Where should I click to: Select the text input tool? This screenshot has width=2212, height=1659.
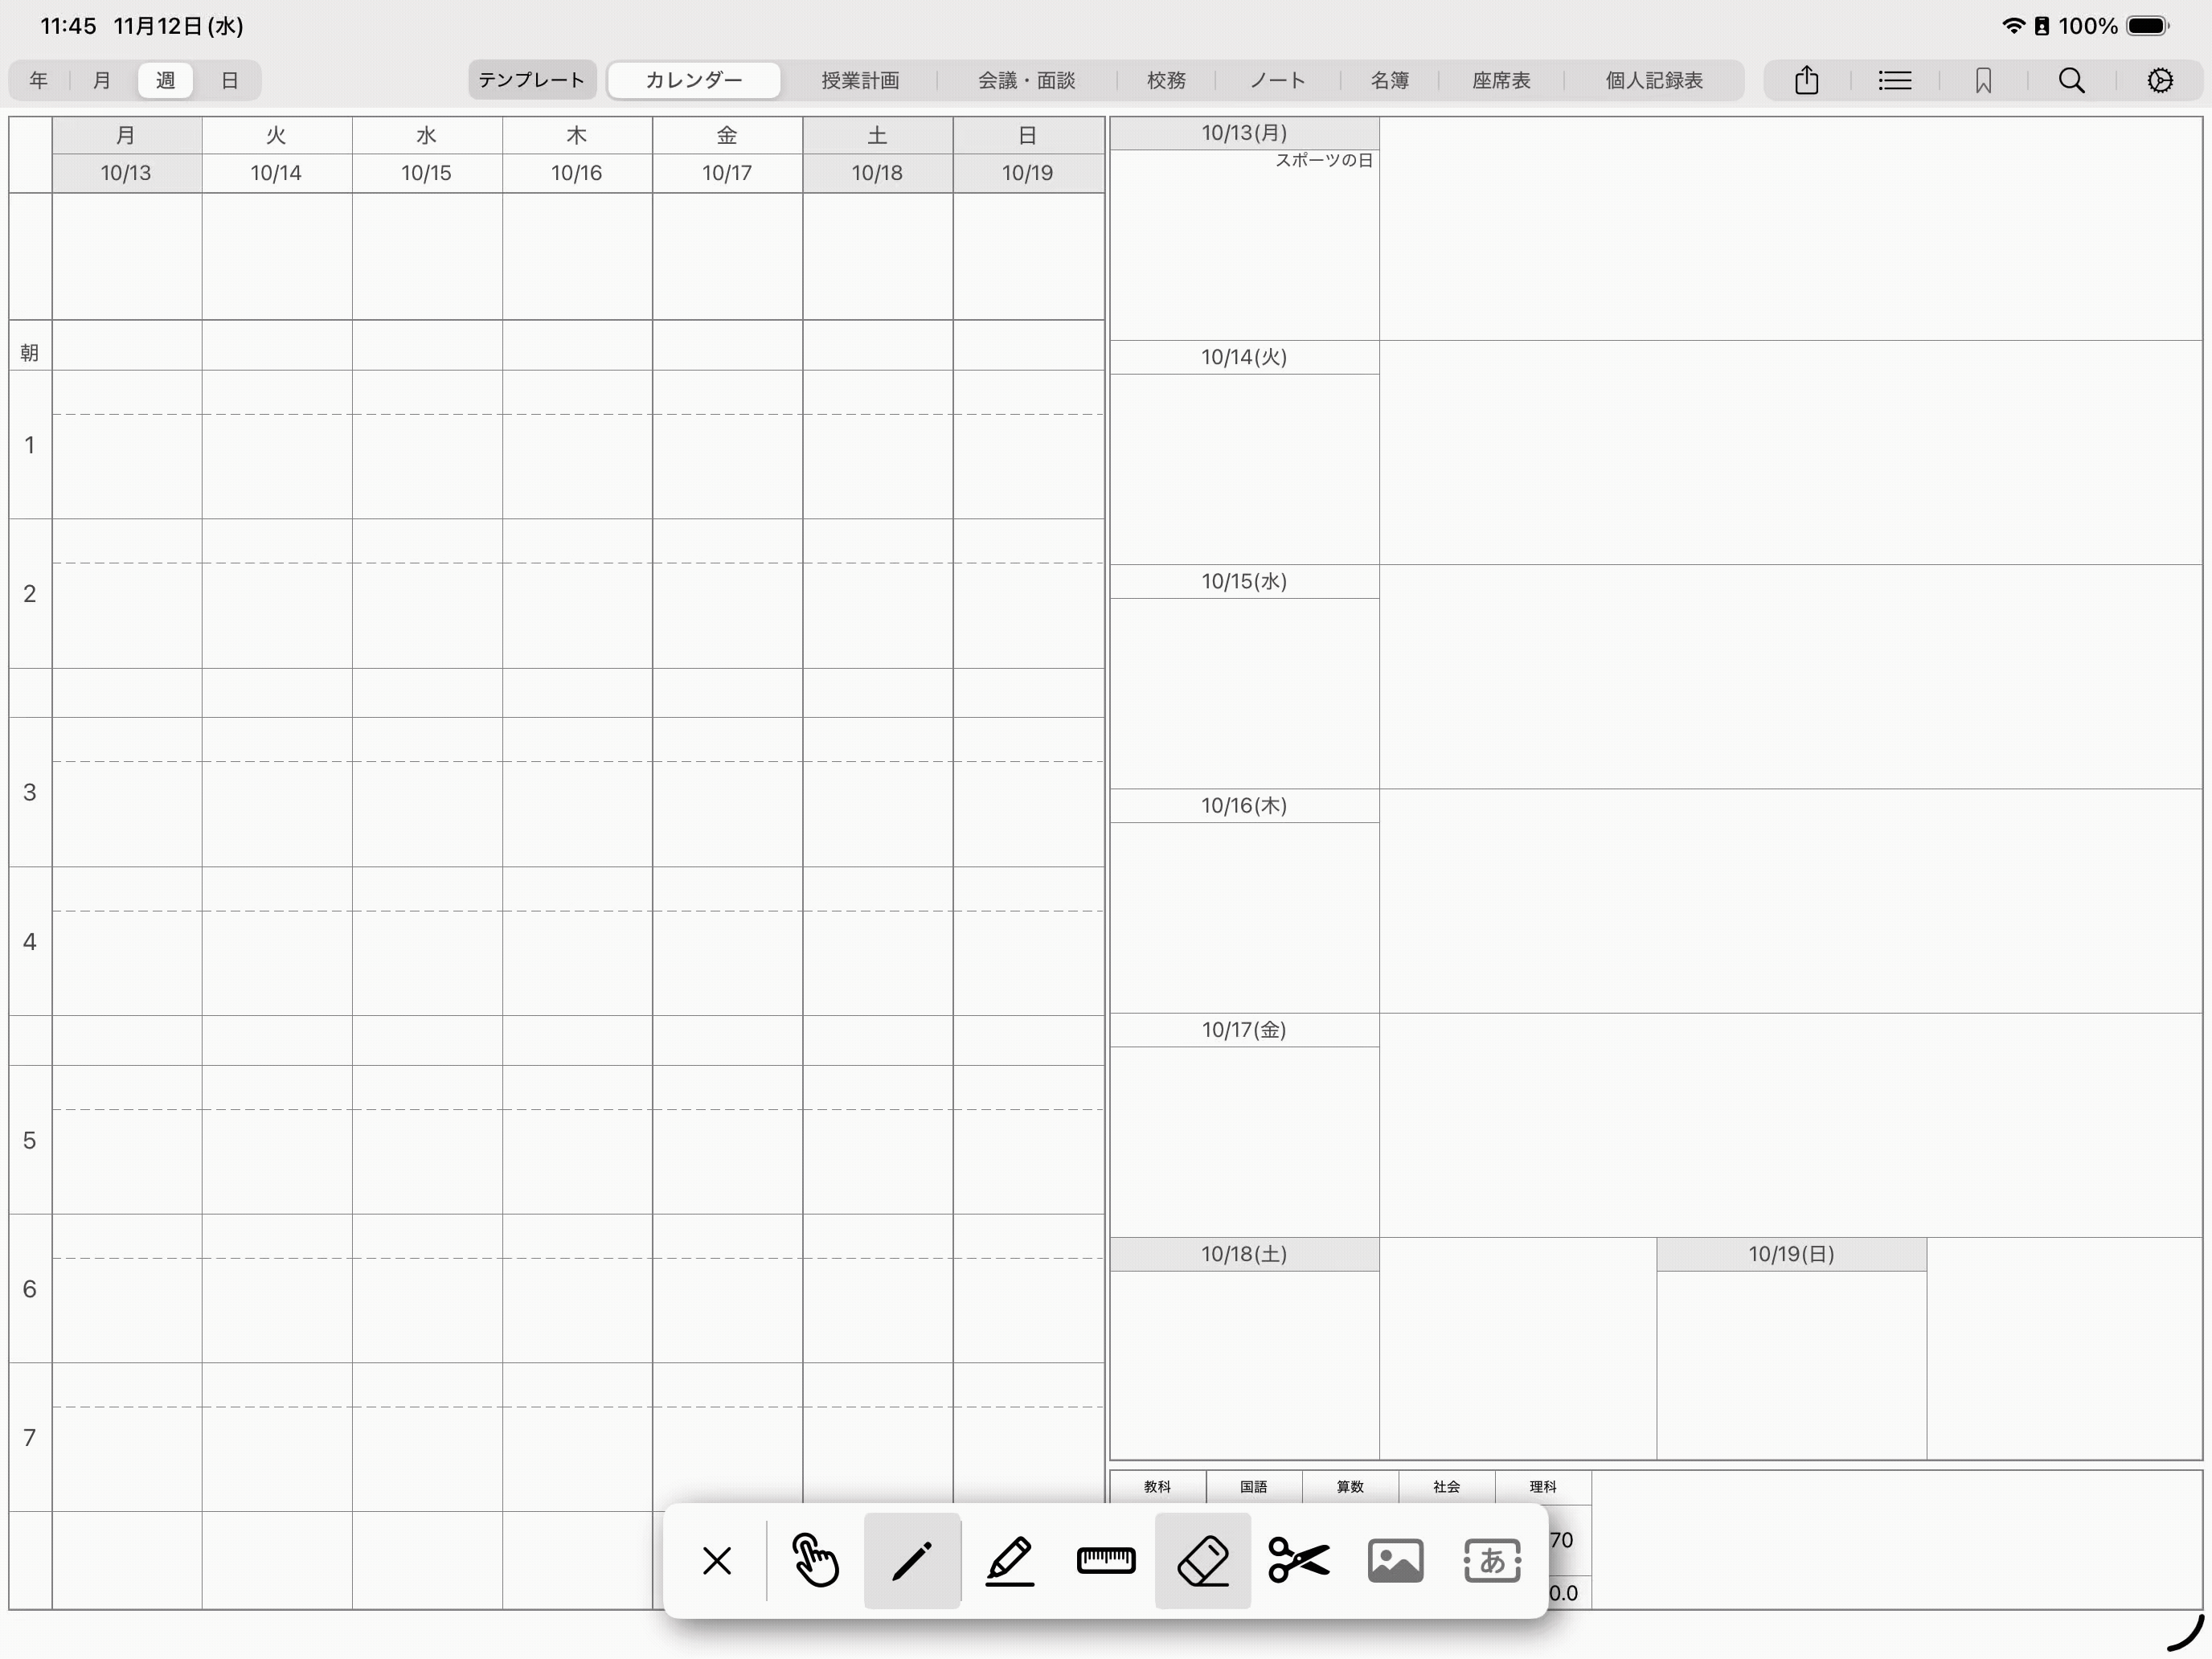point(1491,1560)
